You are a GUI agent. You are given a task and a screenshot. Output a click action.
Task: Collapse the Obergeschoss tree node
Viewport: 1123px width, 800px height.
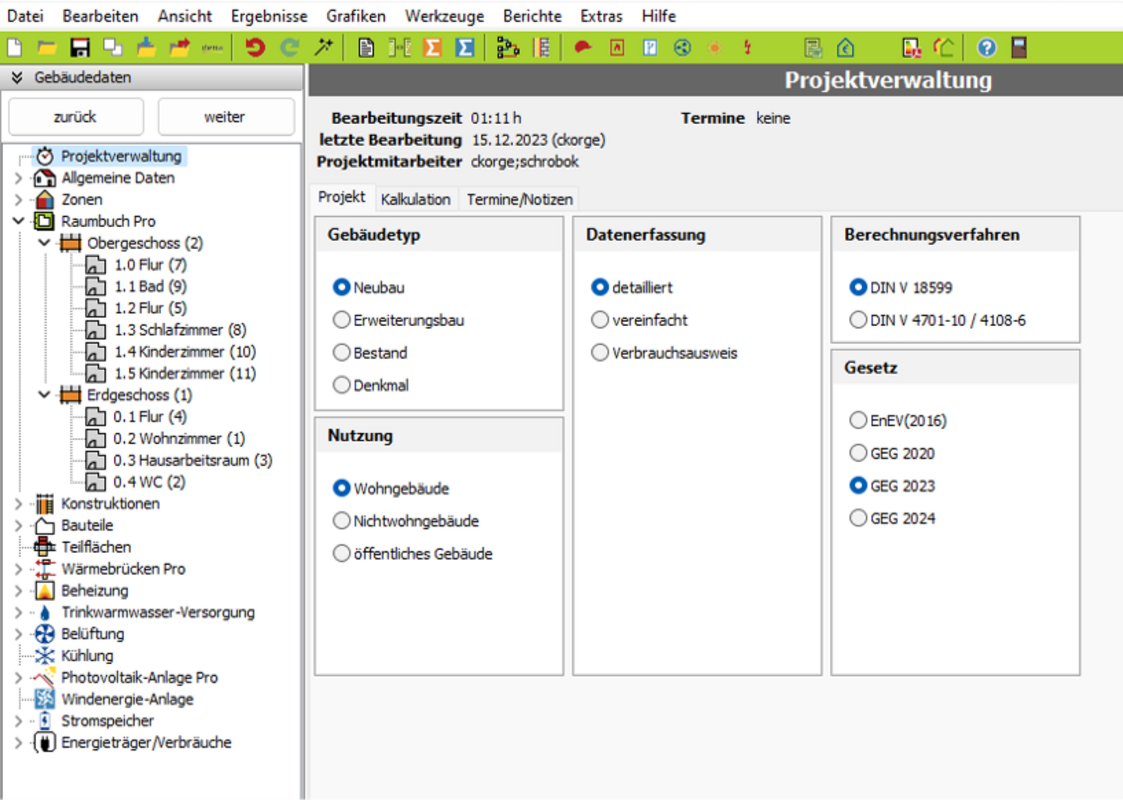point(44,243)
